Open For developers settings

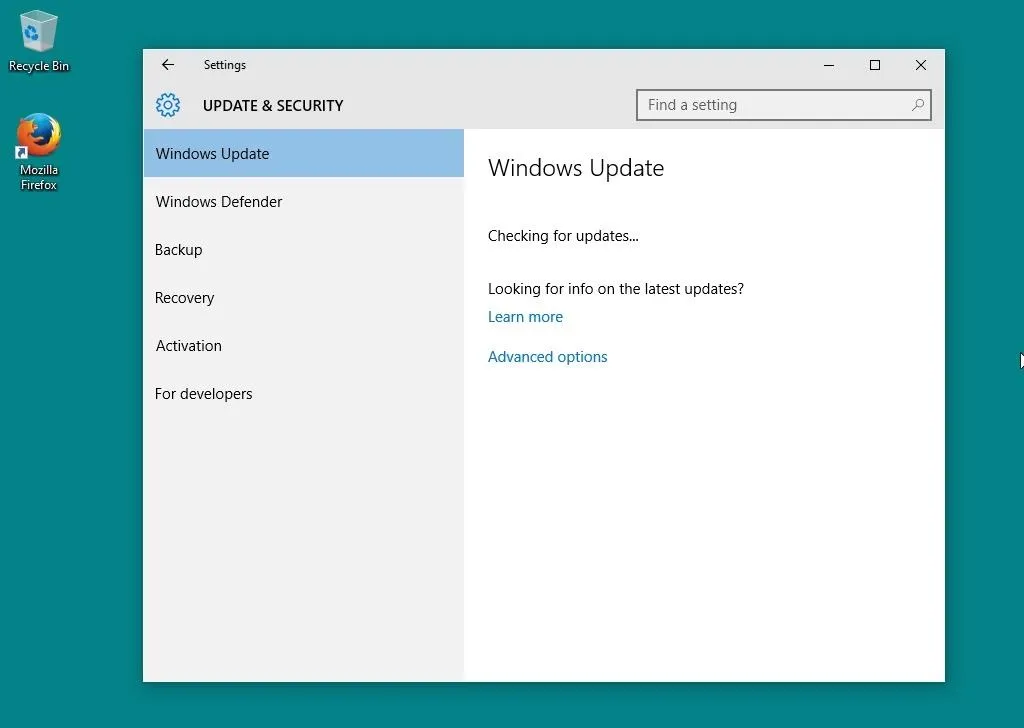[x=304, y=394]
